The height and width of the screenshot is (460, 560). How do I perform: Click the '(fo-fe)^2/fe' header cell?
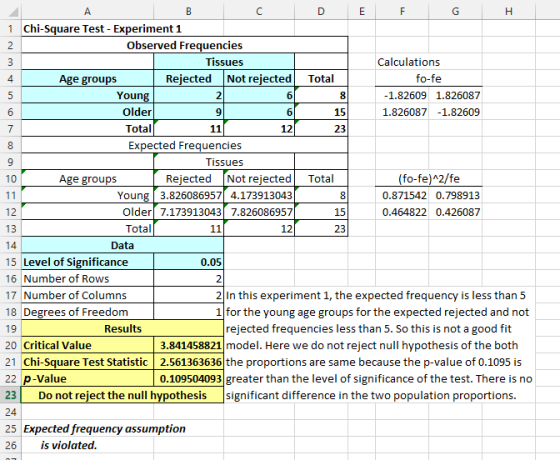pyautogui.click(x=429, y=179)
